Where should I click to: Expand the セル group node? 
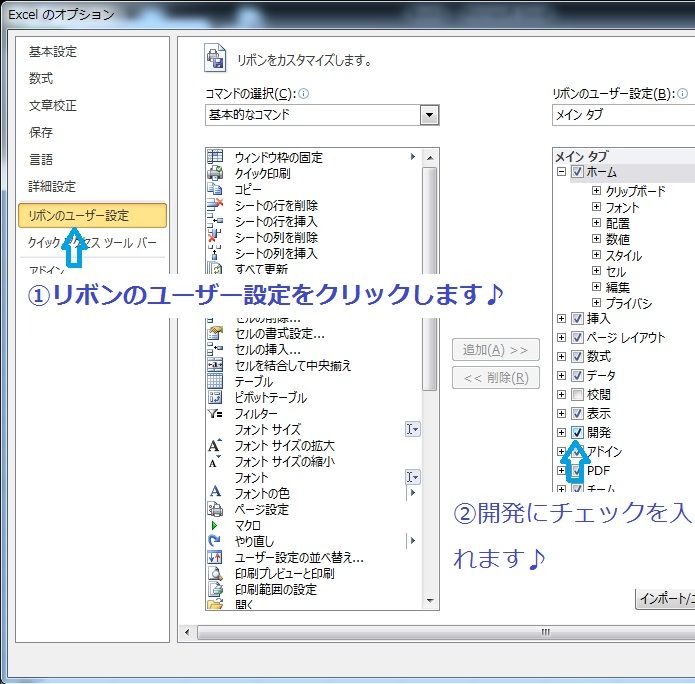click(596, 270)
